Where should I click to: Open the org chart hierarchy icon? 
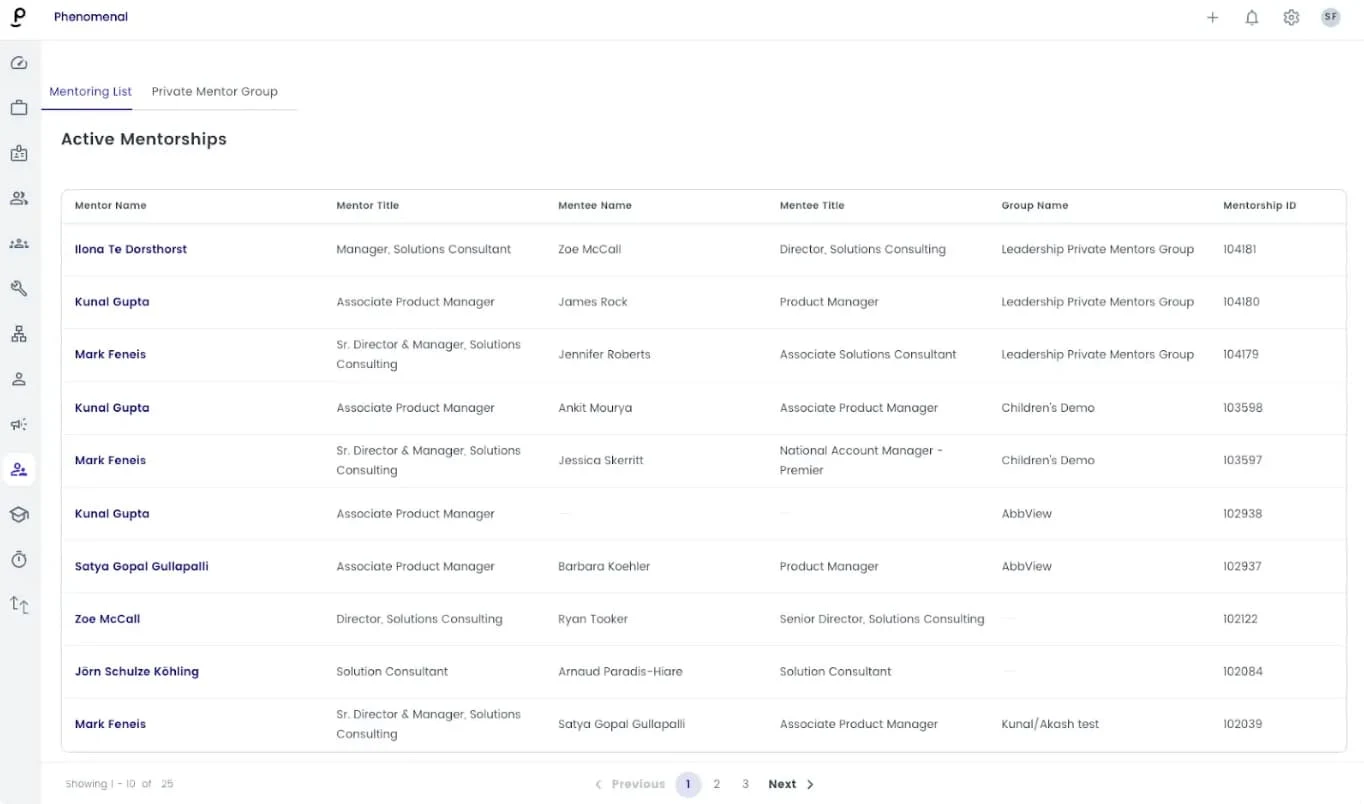pos(19,334)
